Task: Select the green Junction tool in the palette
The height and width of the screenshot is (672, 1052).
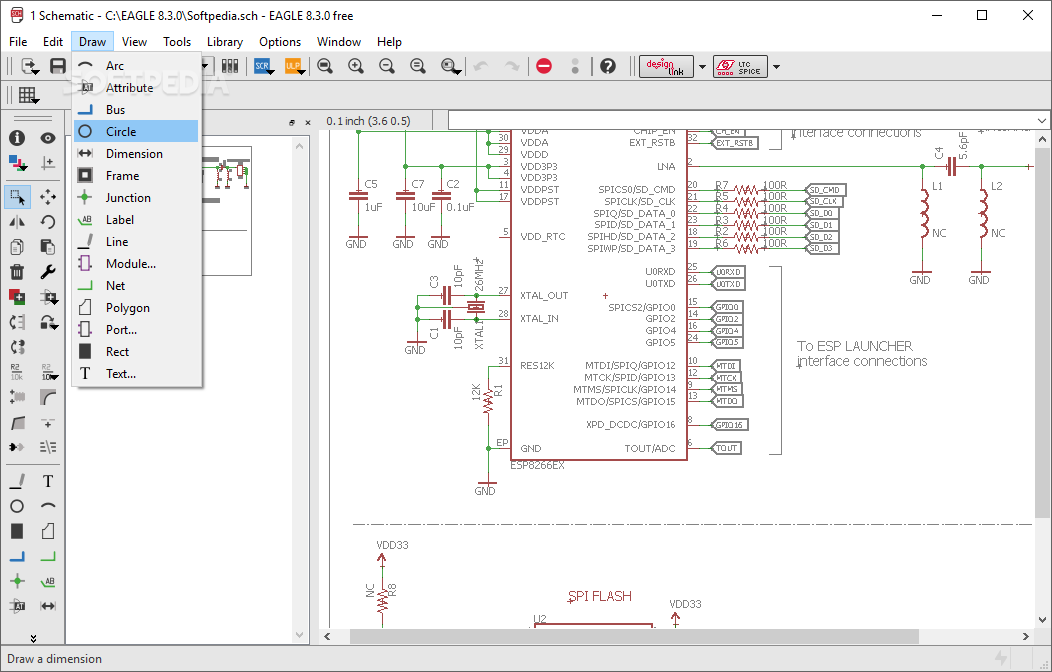Action: [x=17, y=581]
